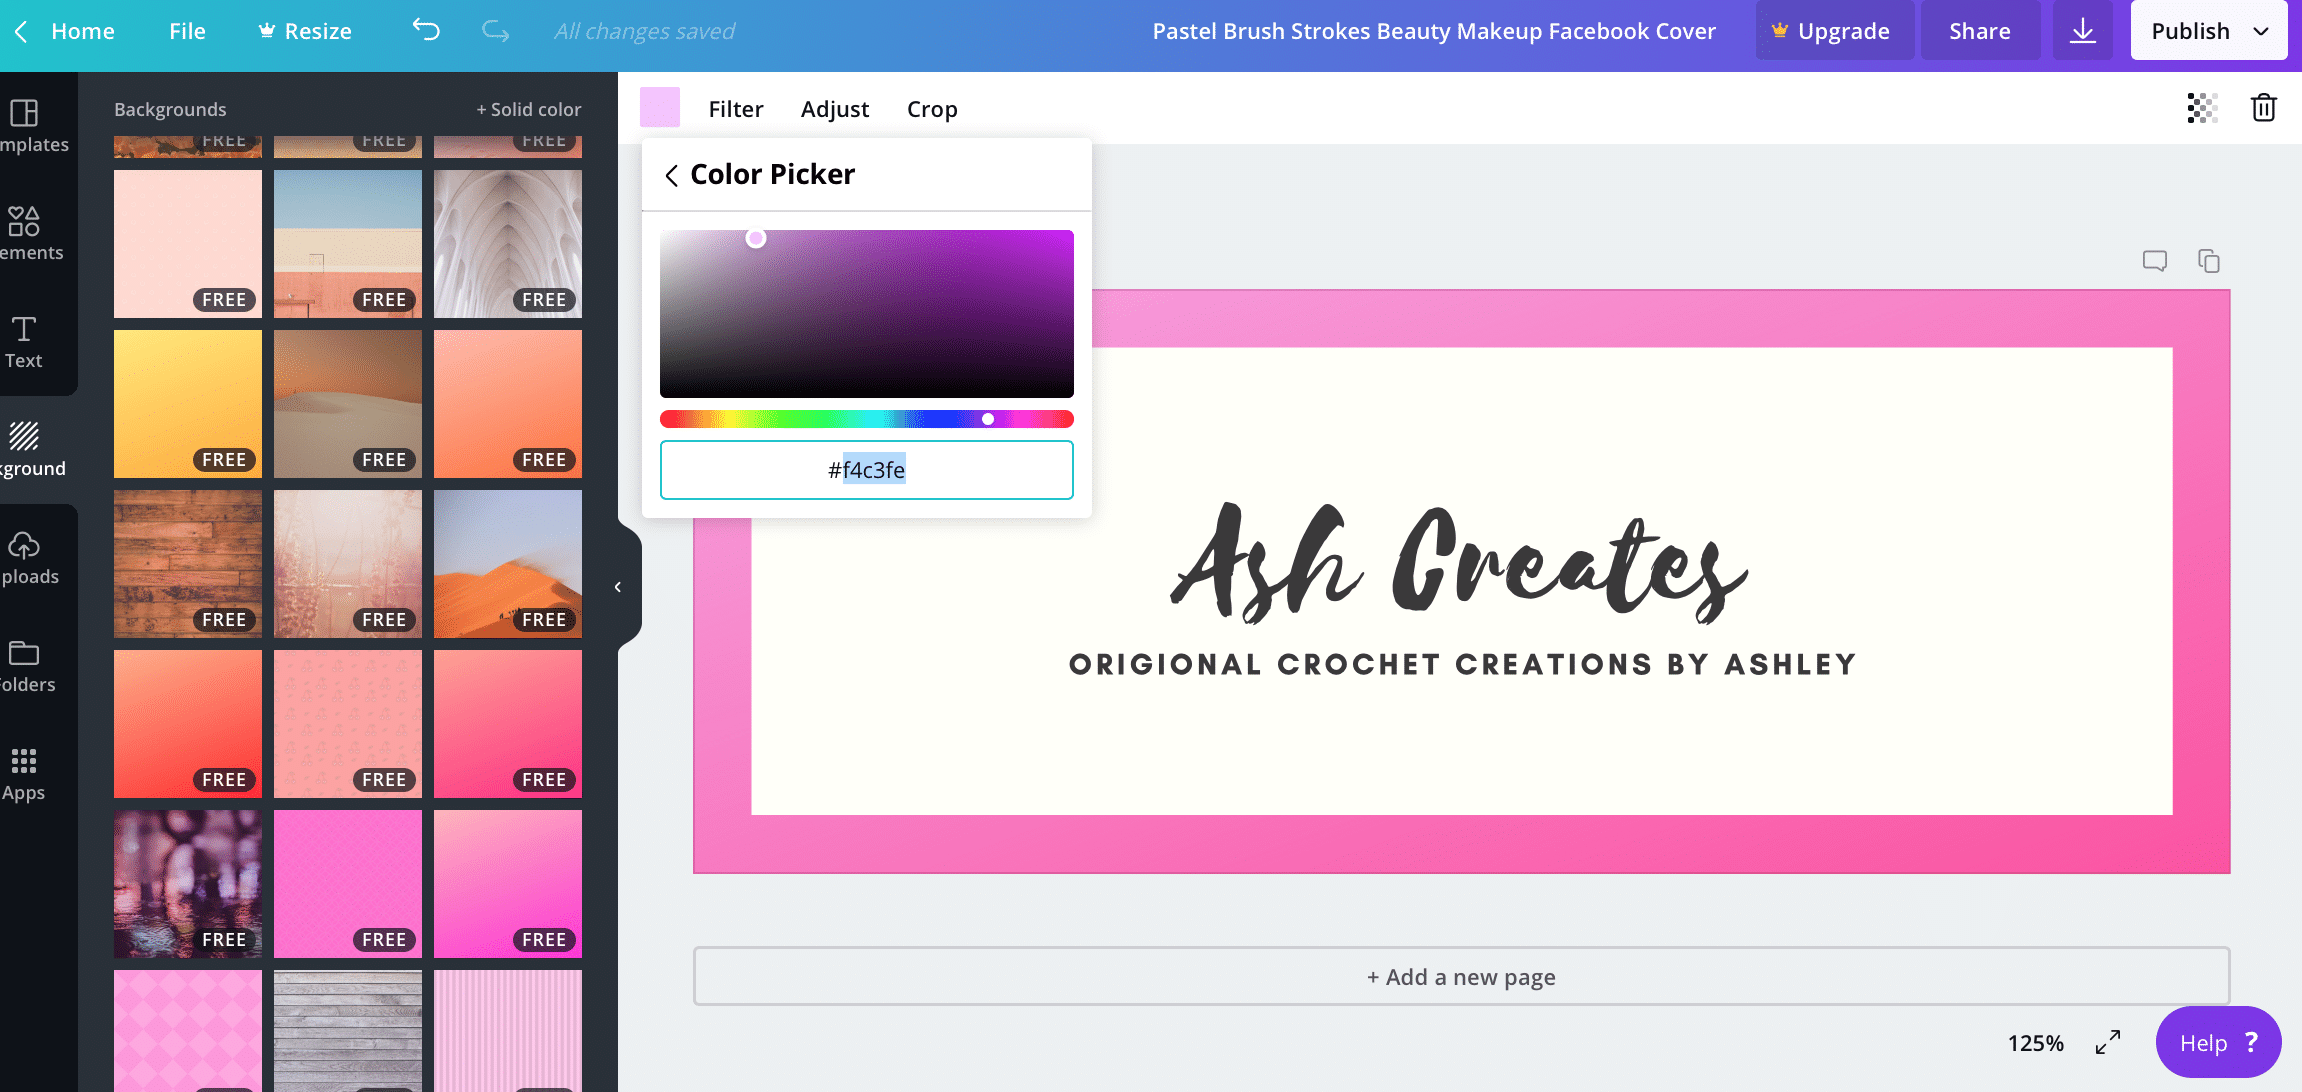Screen dimensions: 2302x1092
Task: Click the Share button
Action: [1979, 31]
